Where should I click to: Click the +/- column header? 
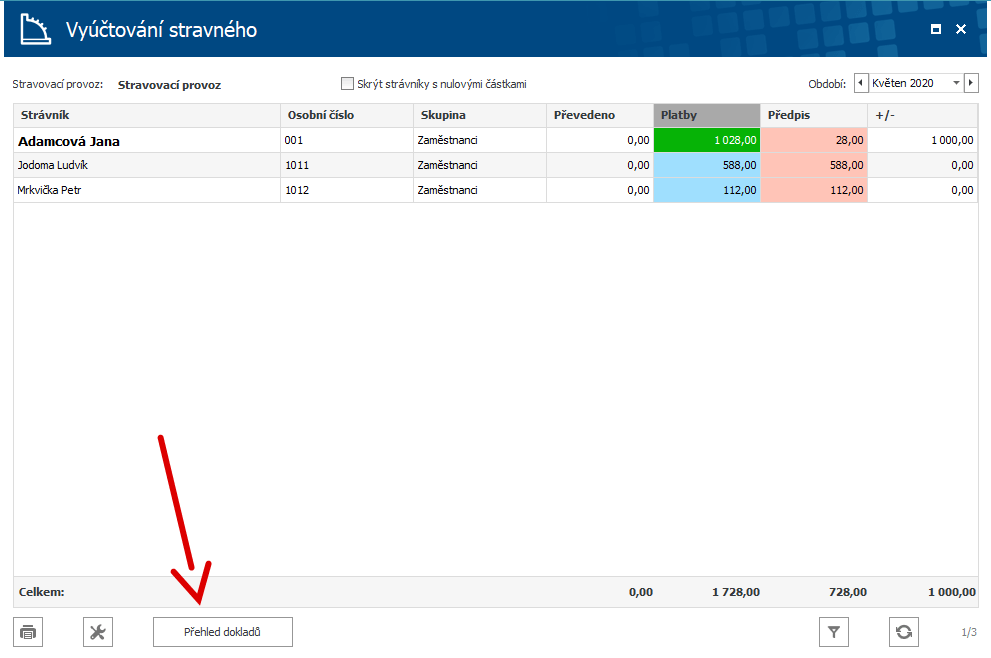click(x=923, y=115)
